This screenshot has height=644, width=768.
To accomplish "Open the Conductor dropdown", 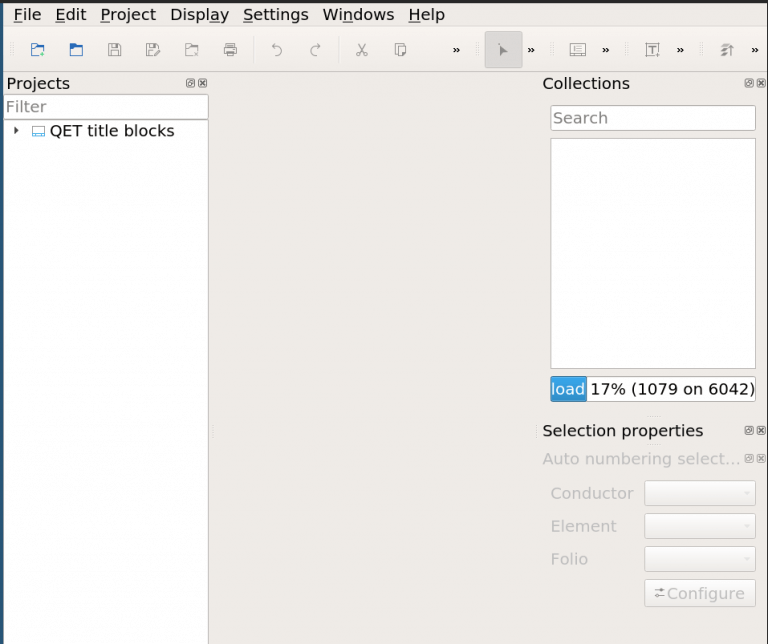I will point(699,493).
